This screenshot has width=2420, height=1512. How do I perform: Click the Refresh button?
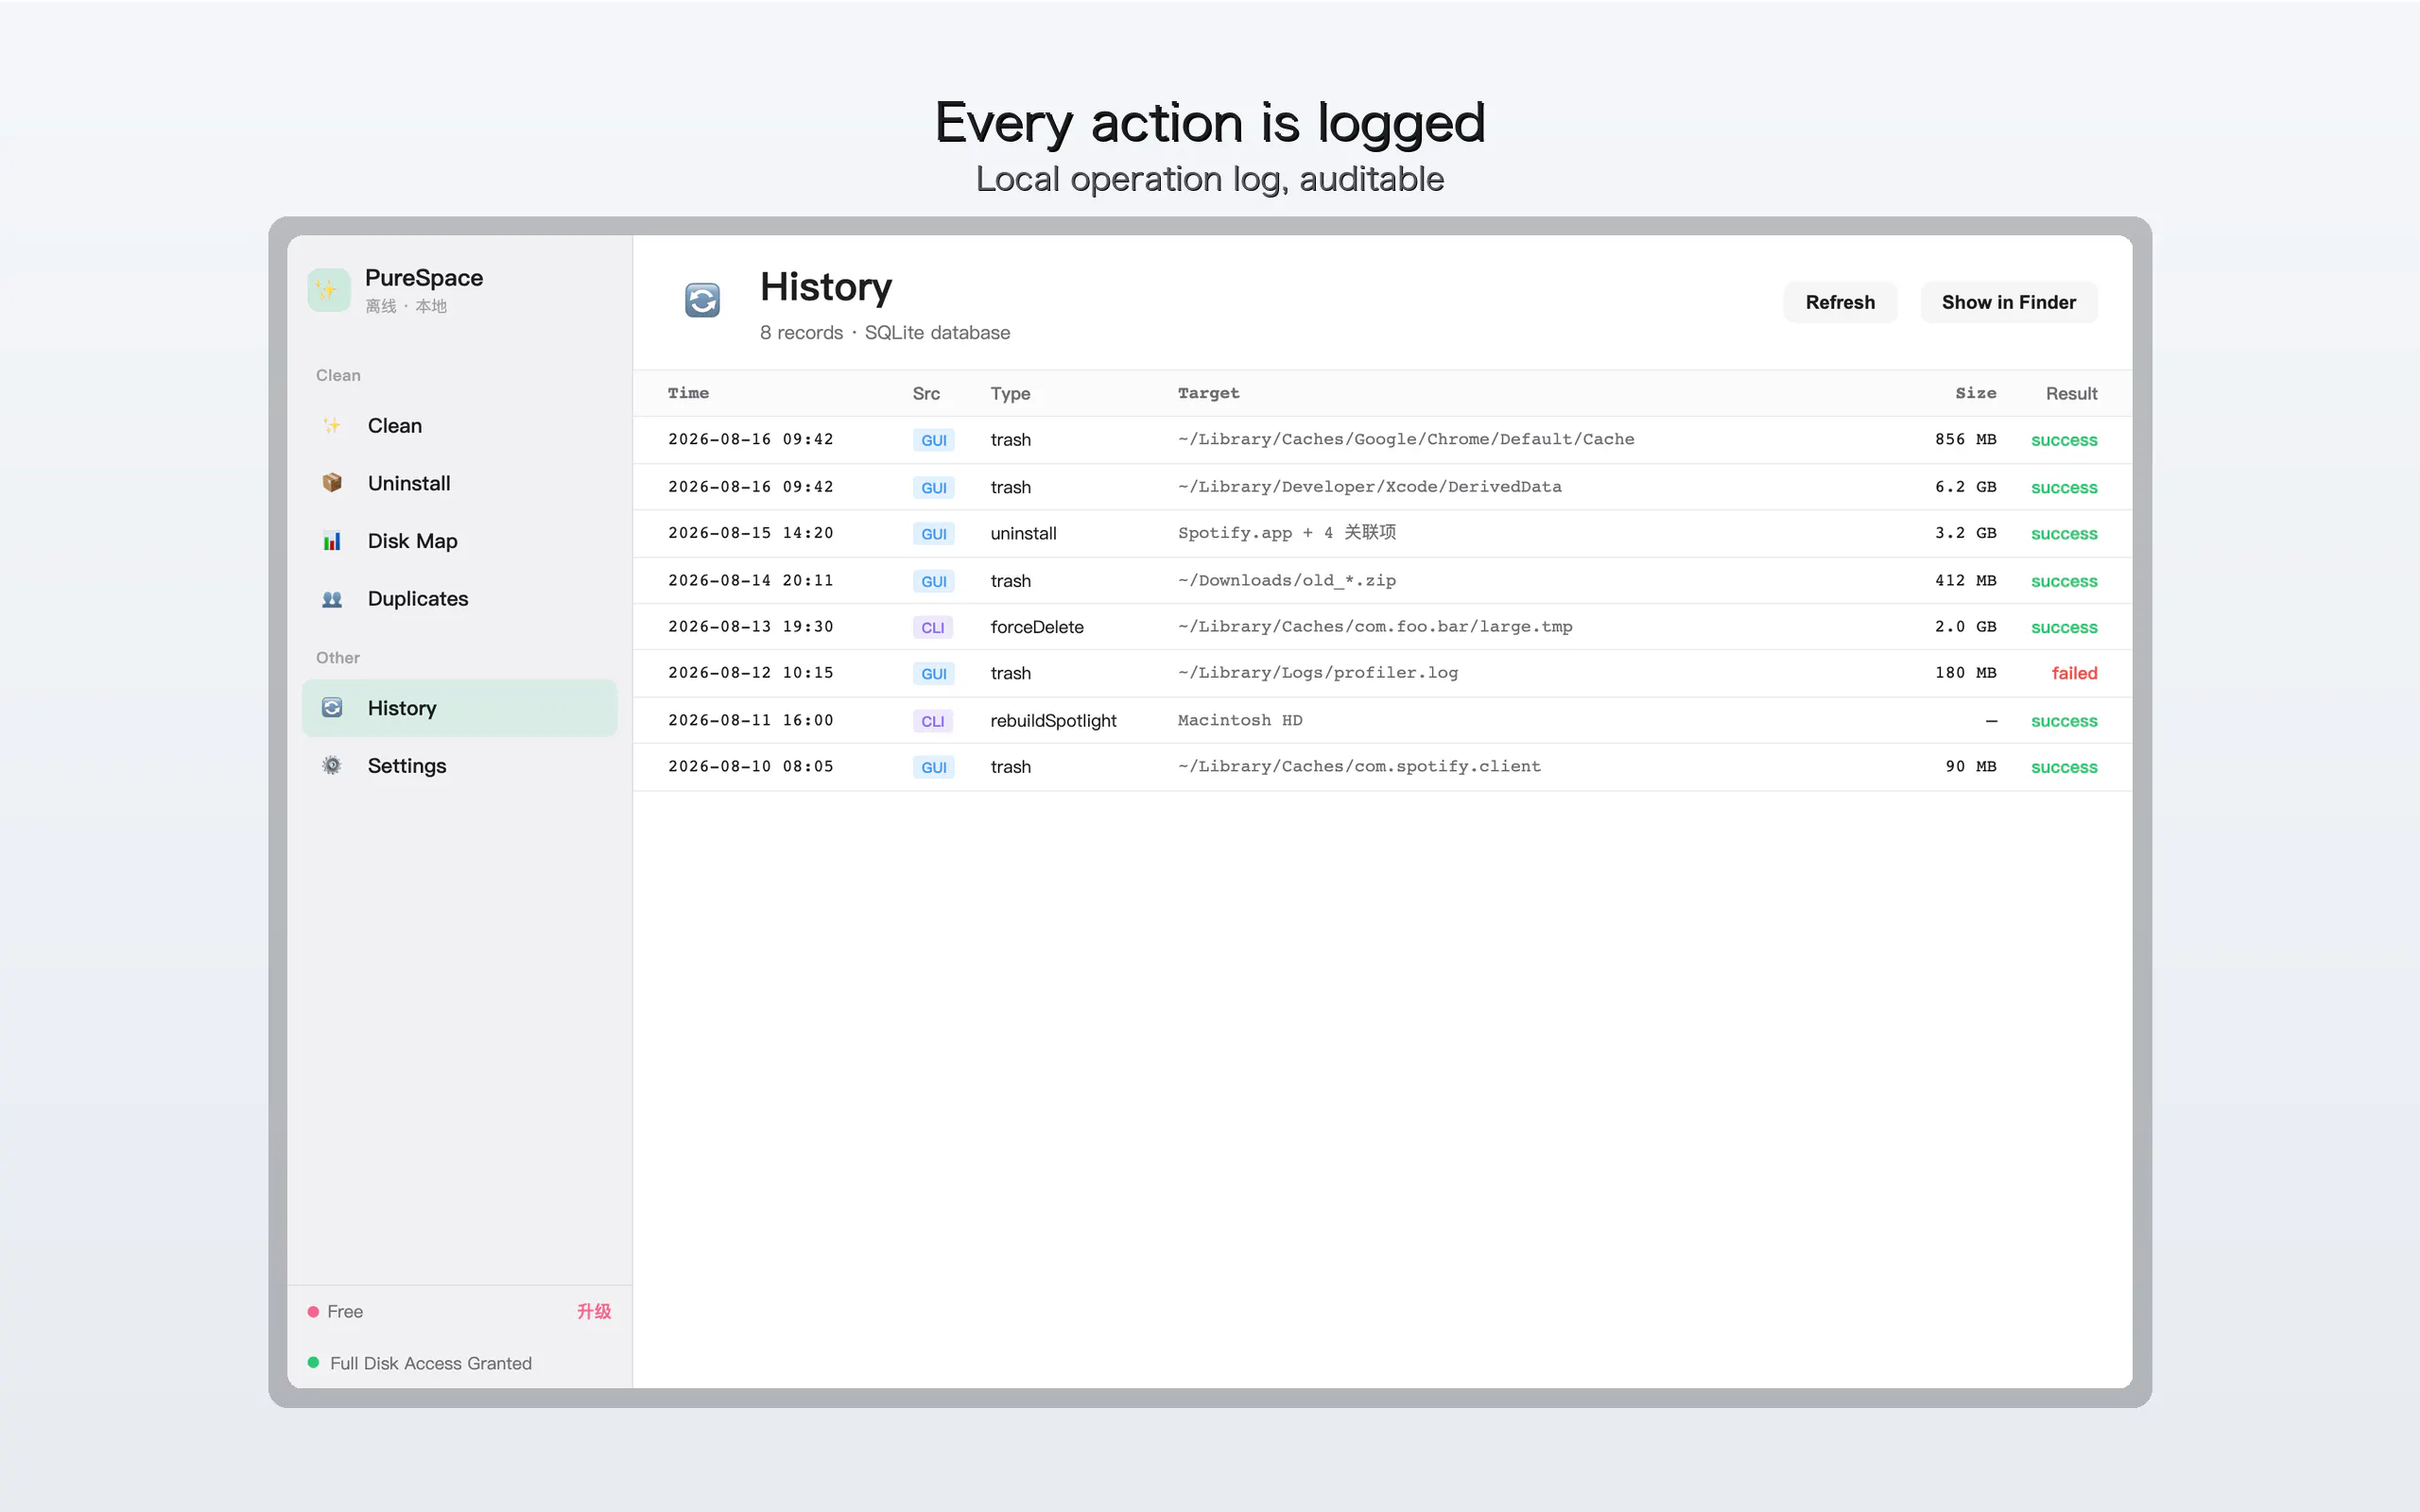click(x=1840, y=302)
